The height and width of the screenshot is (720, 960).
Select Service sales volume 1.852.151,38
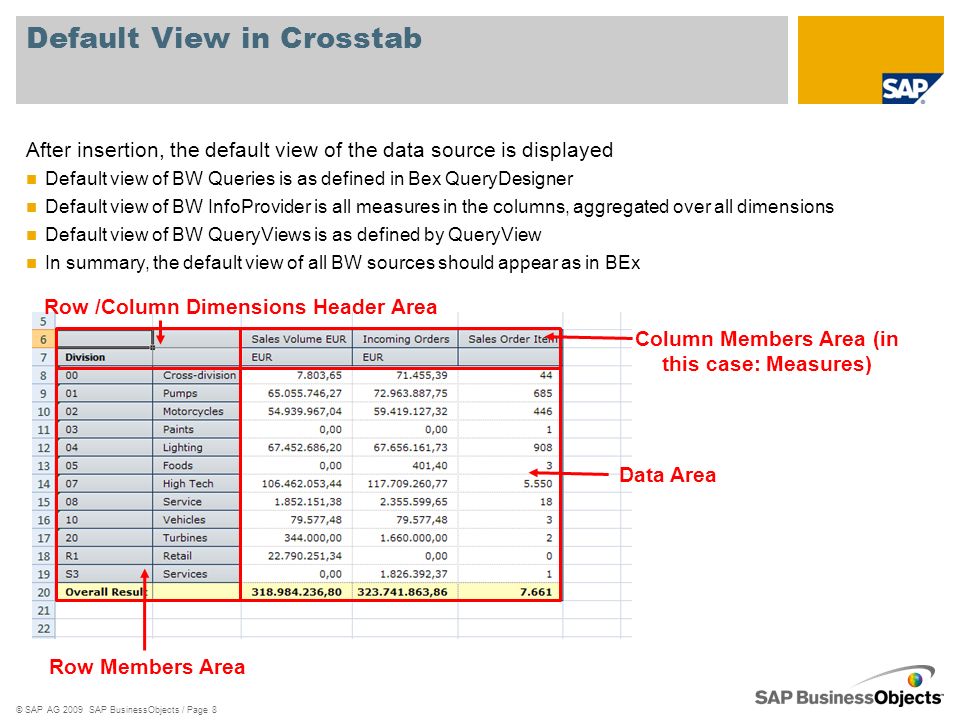click(297, 501)
